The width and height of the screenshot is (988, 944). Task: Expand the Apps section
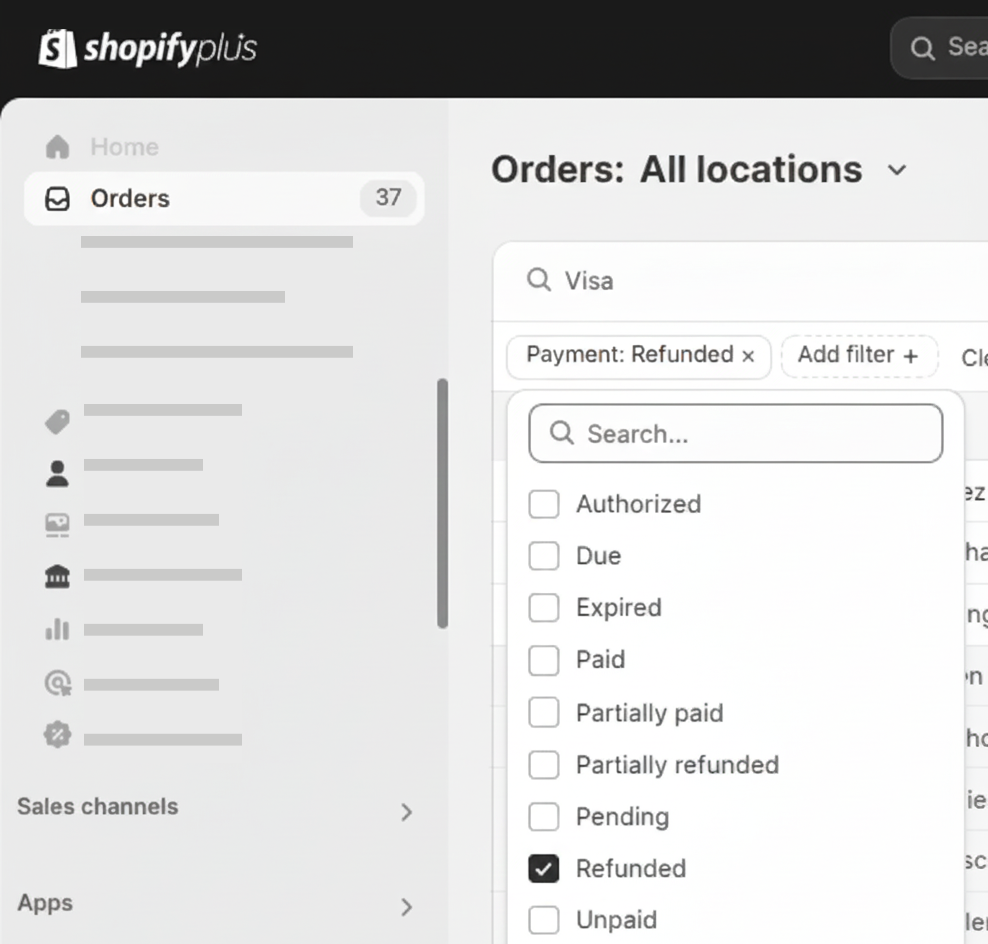(406, 907)
